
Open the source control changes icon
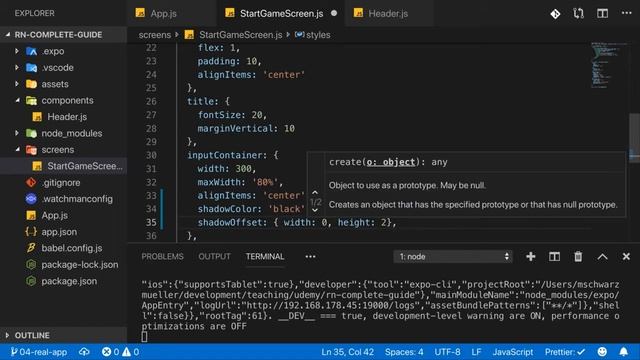coord(555,13)
